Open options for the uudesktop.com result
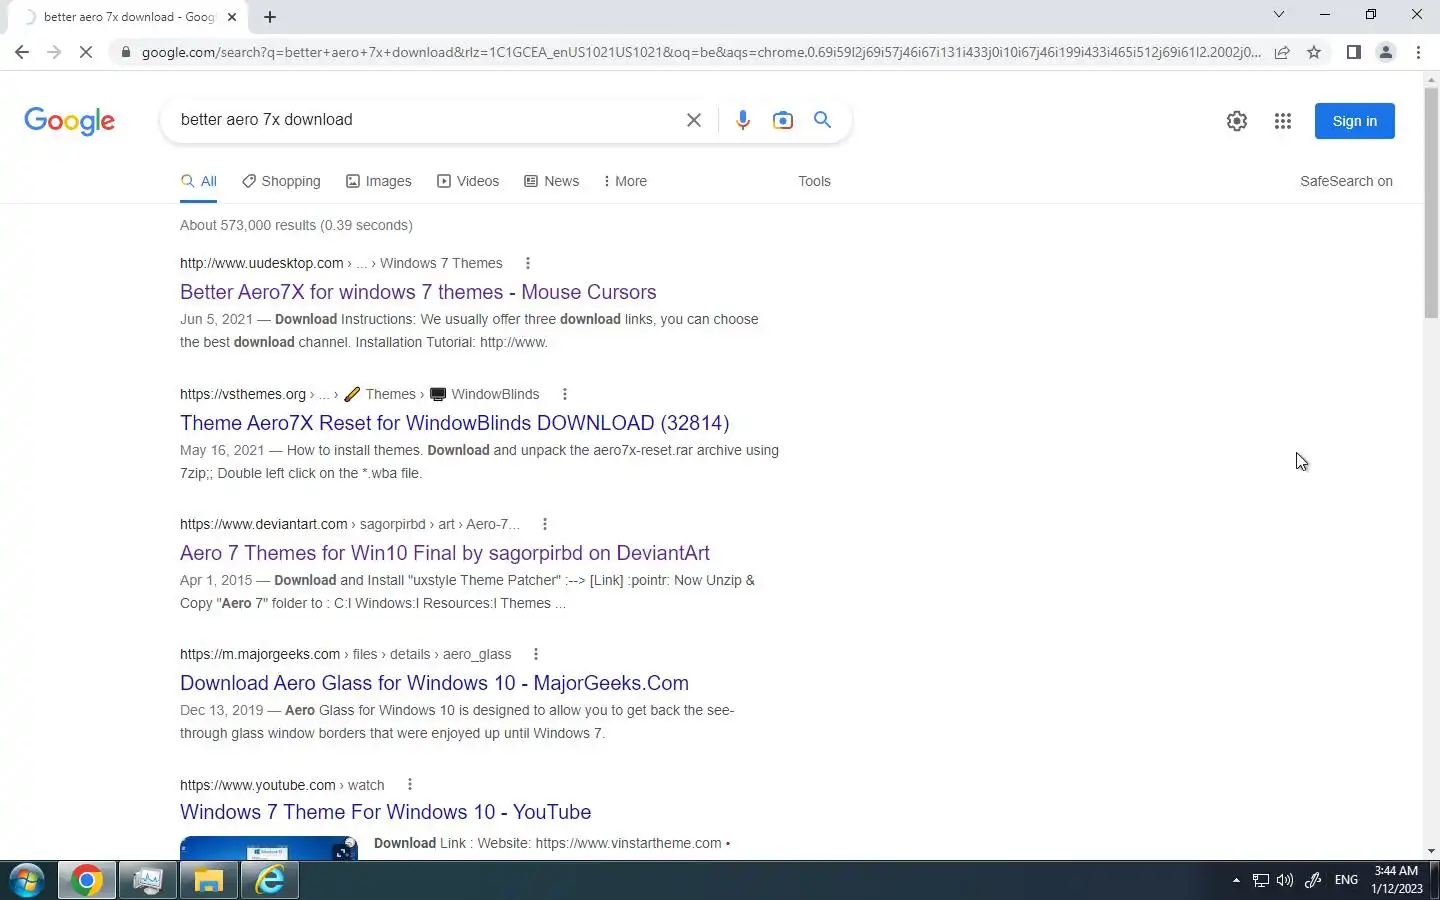1440x900 pixels. tap(528, 263)
